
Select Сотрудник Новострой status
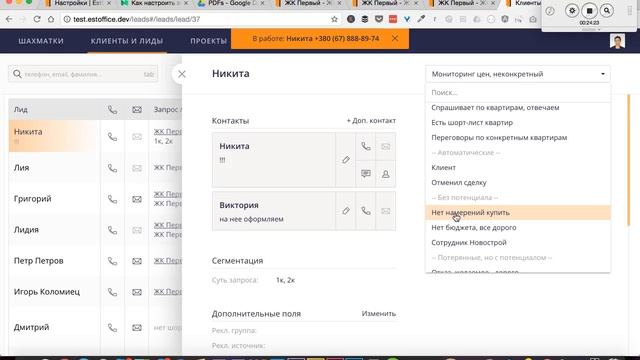[518, 242]
